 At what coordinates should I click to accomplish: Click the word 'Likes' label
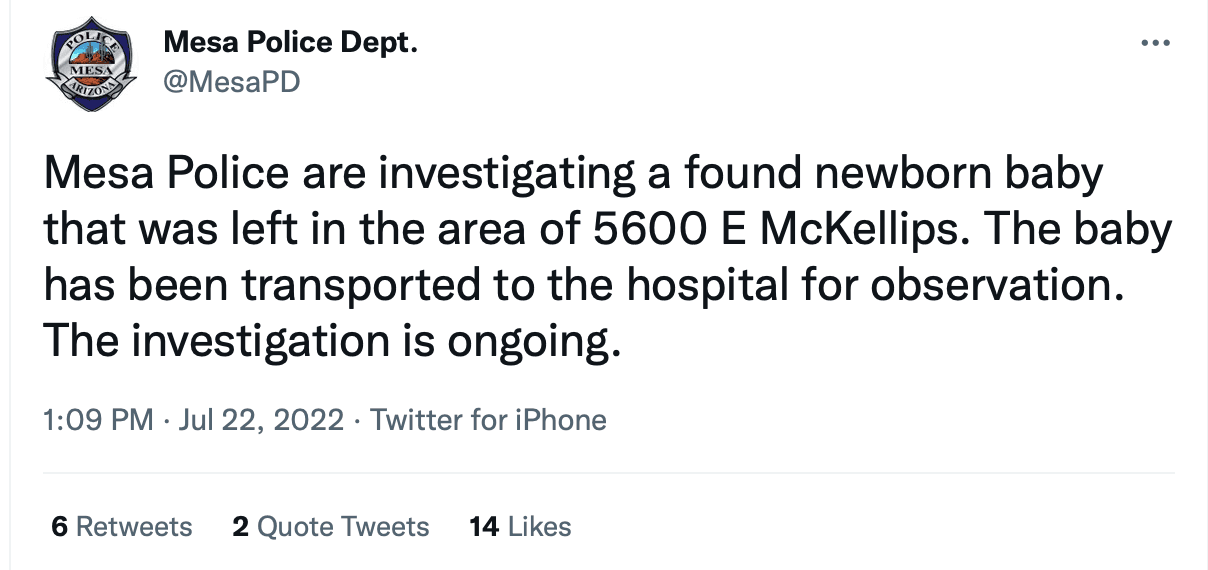tap(540, 526)
